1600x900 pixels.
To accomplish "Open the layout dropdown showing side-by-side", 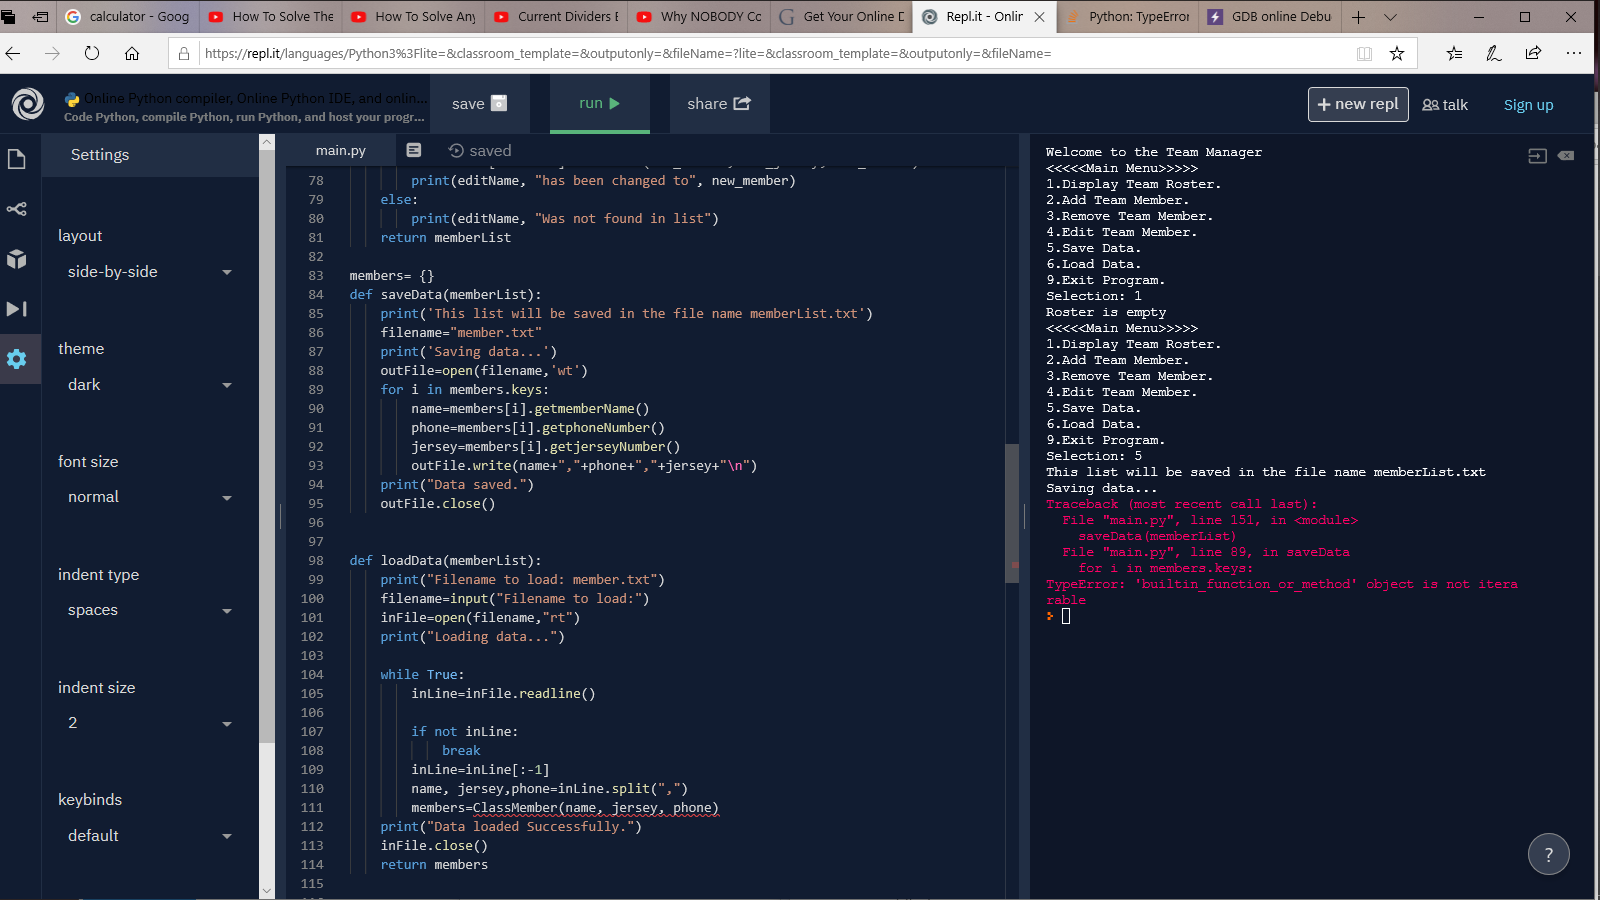I will pyautogui.click(x=148, y=271).
